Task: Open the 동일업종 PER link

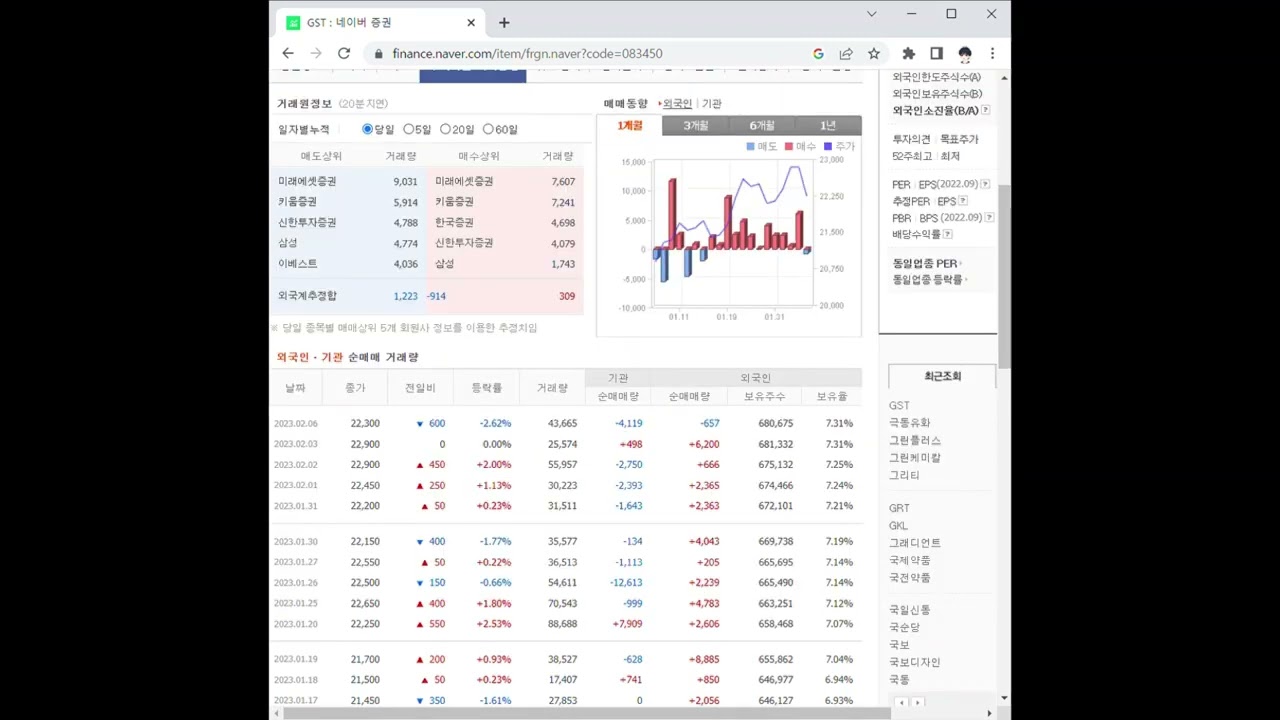Action: point(925,263)
